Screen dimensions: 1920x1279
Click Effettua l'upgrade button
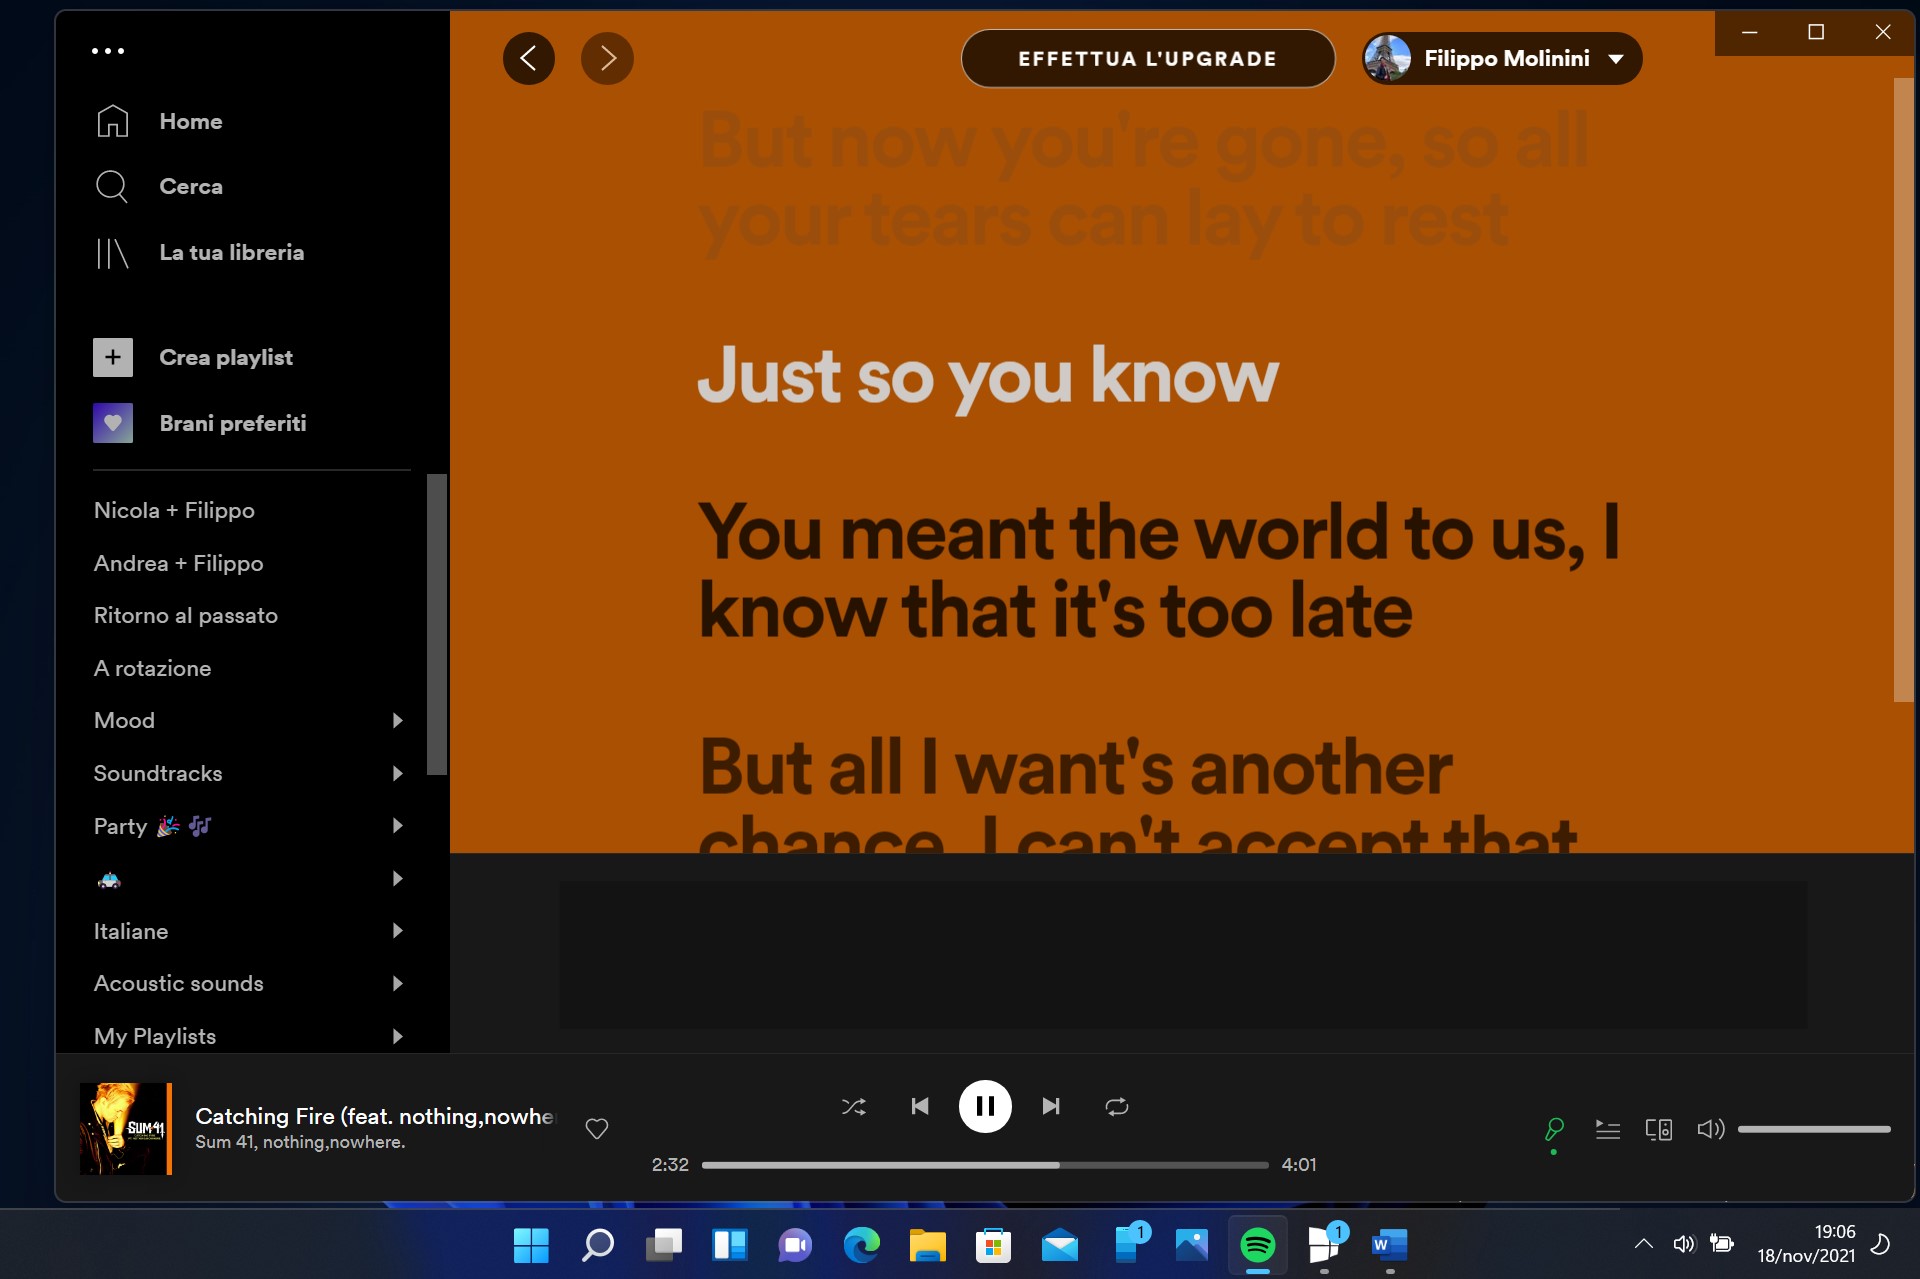pyautogui.click(x=1147, y=59)
